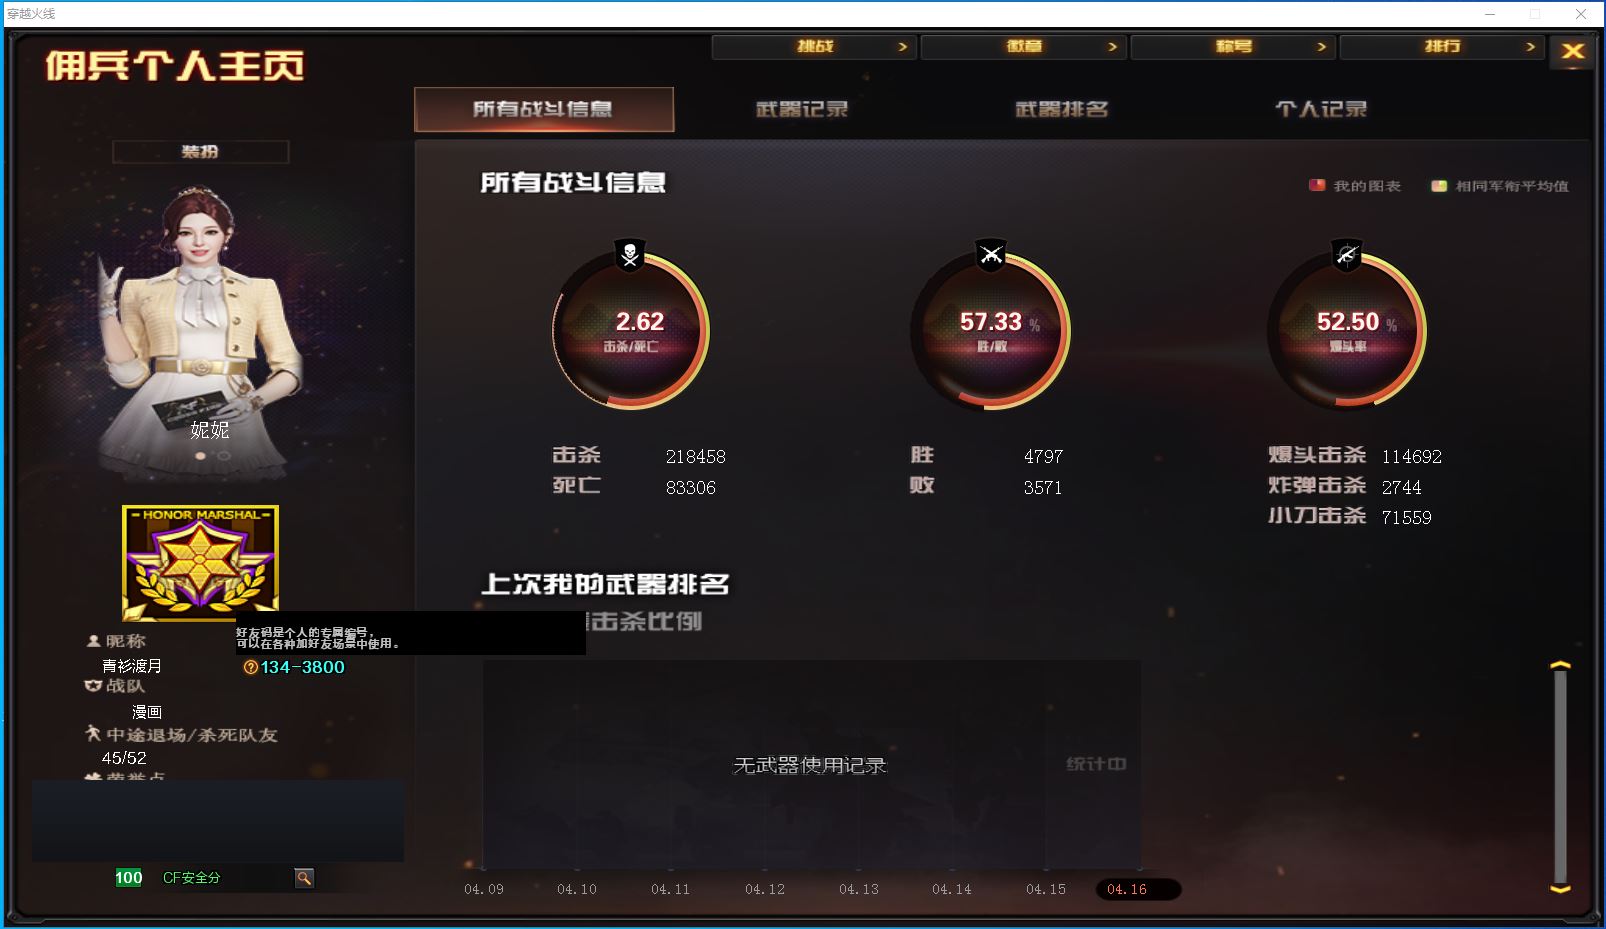Click the magnifier icon beside CF安全分

click(304, 878)
